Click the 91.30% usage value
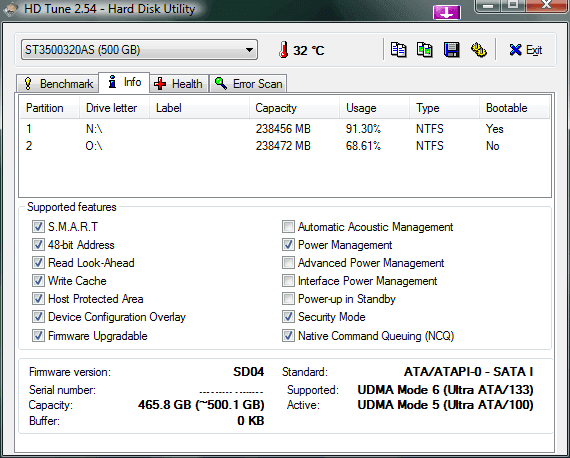The image size is (570, 458). (x=363, y=129)
